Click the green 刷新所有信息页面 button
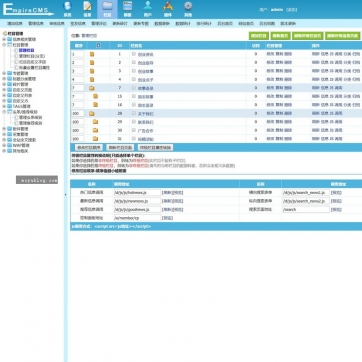 [343, 36]
